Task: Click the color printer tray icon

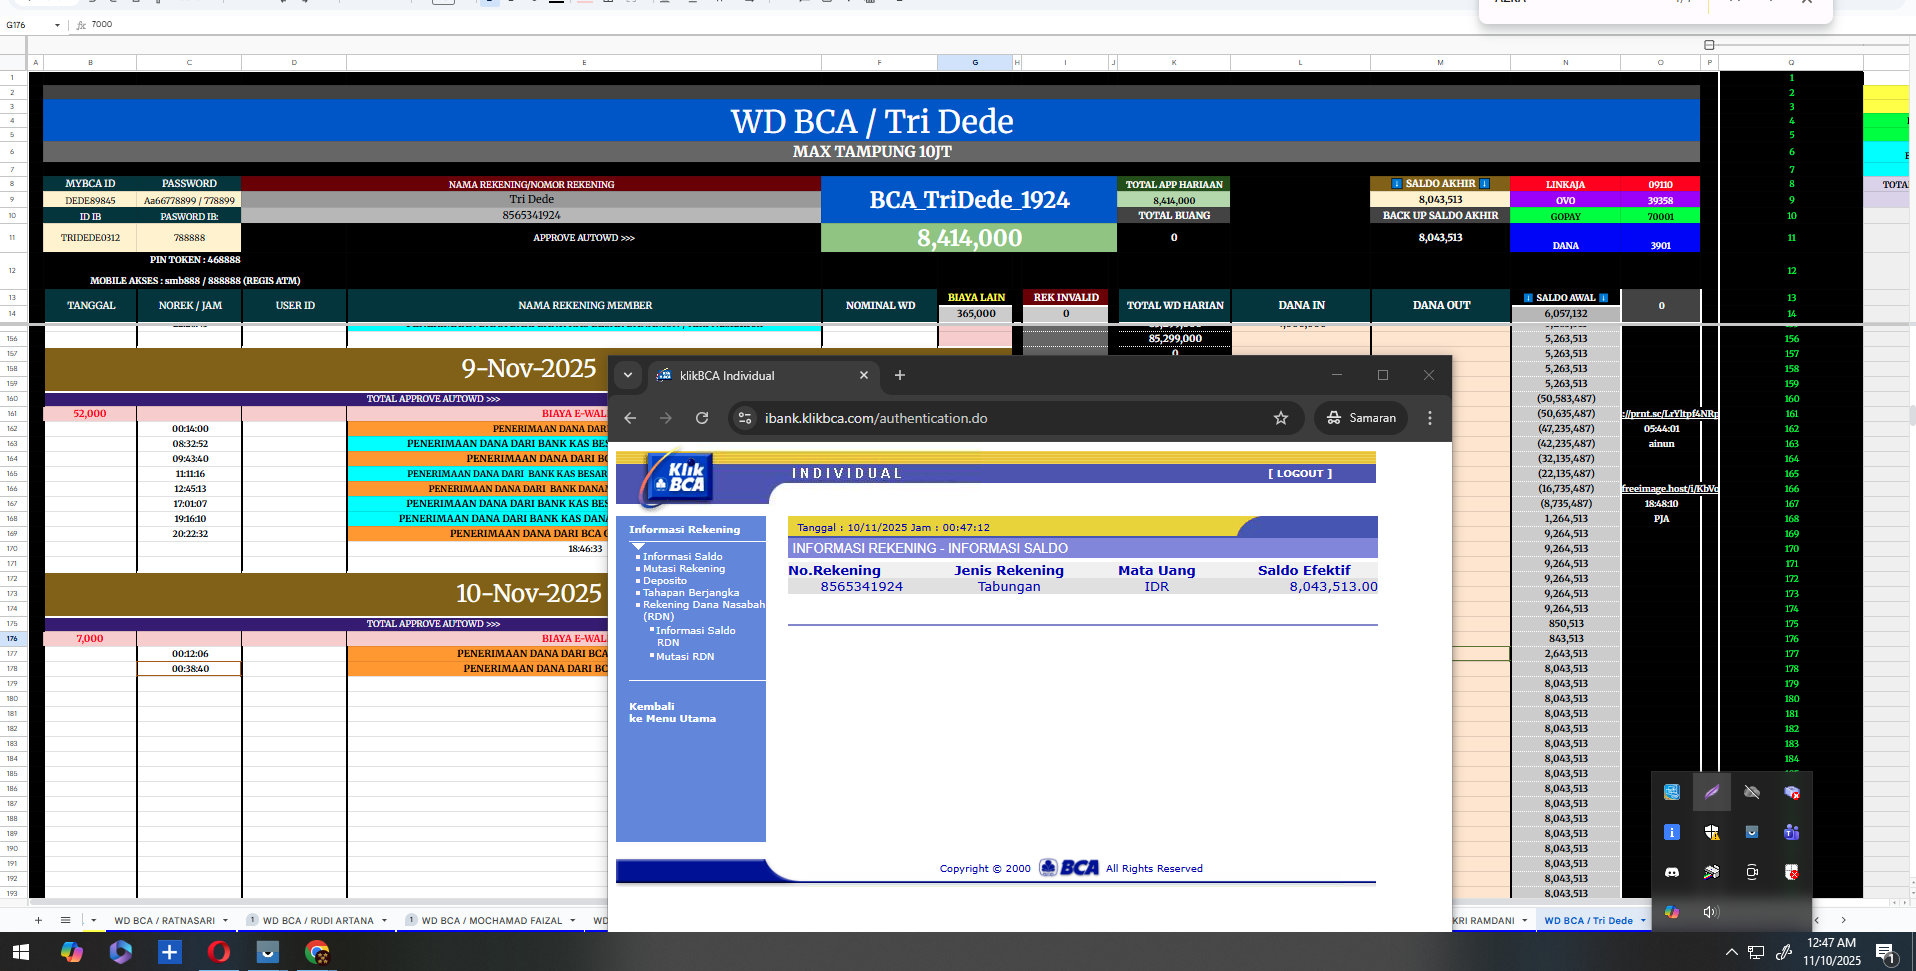Action: (1711, 872)
